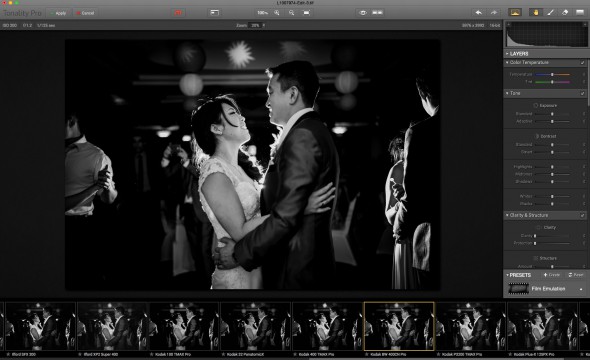The image size is (590, 360).
Task: Open the Zoom percentage dropdown
Action: click(257, 25)
